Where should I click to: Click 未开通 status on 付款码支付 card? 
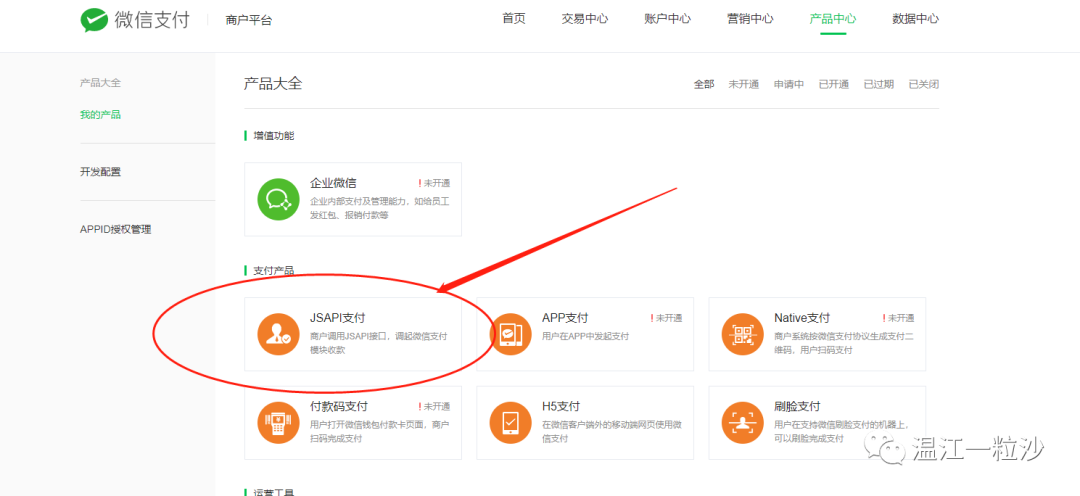click(x=434, y=406)
